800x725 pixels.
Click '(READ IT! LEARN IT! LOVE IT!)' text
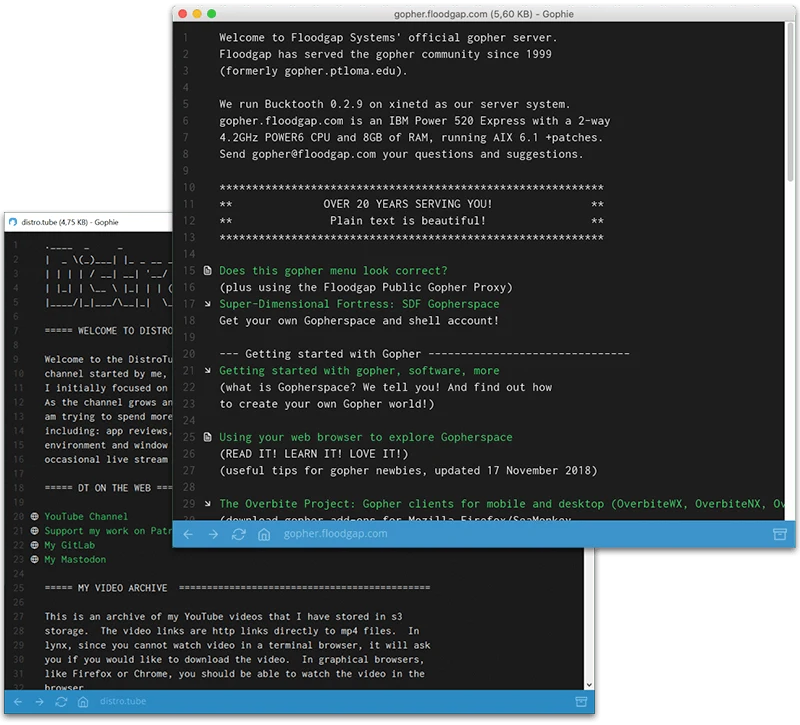314,454
